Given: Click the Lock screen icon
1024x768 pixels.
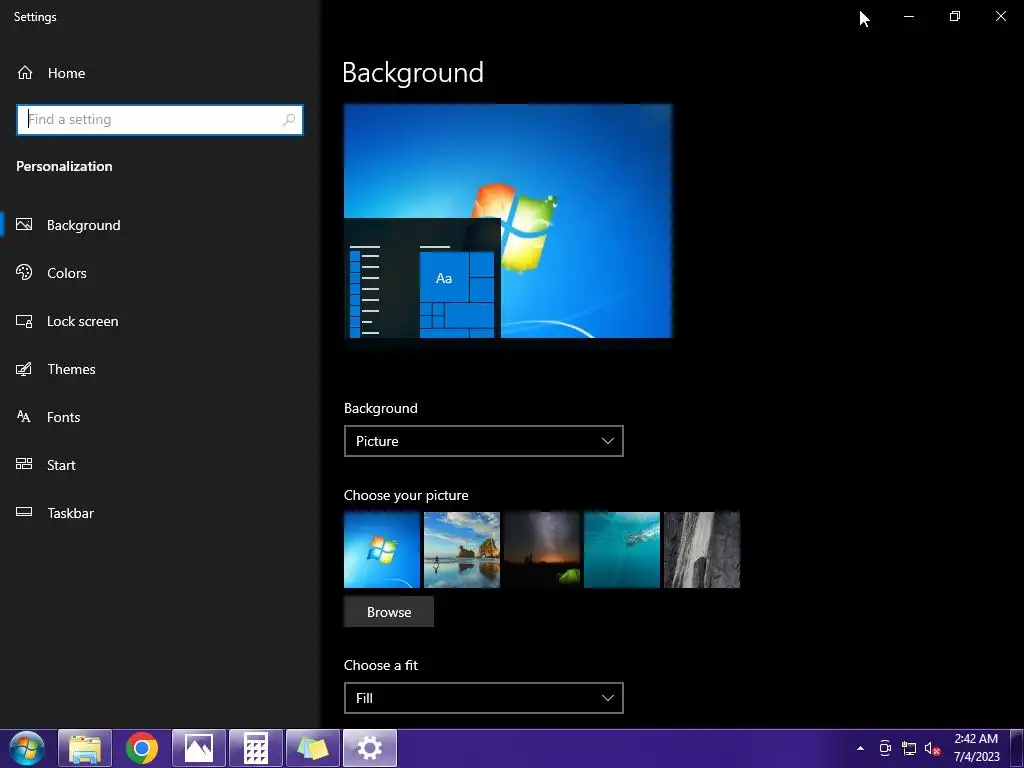Looking at the screenshot, I should click(x=24, y=321).
